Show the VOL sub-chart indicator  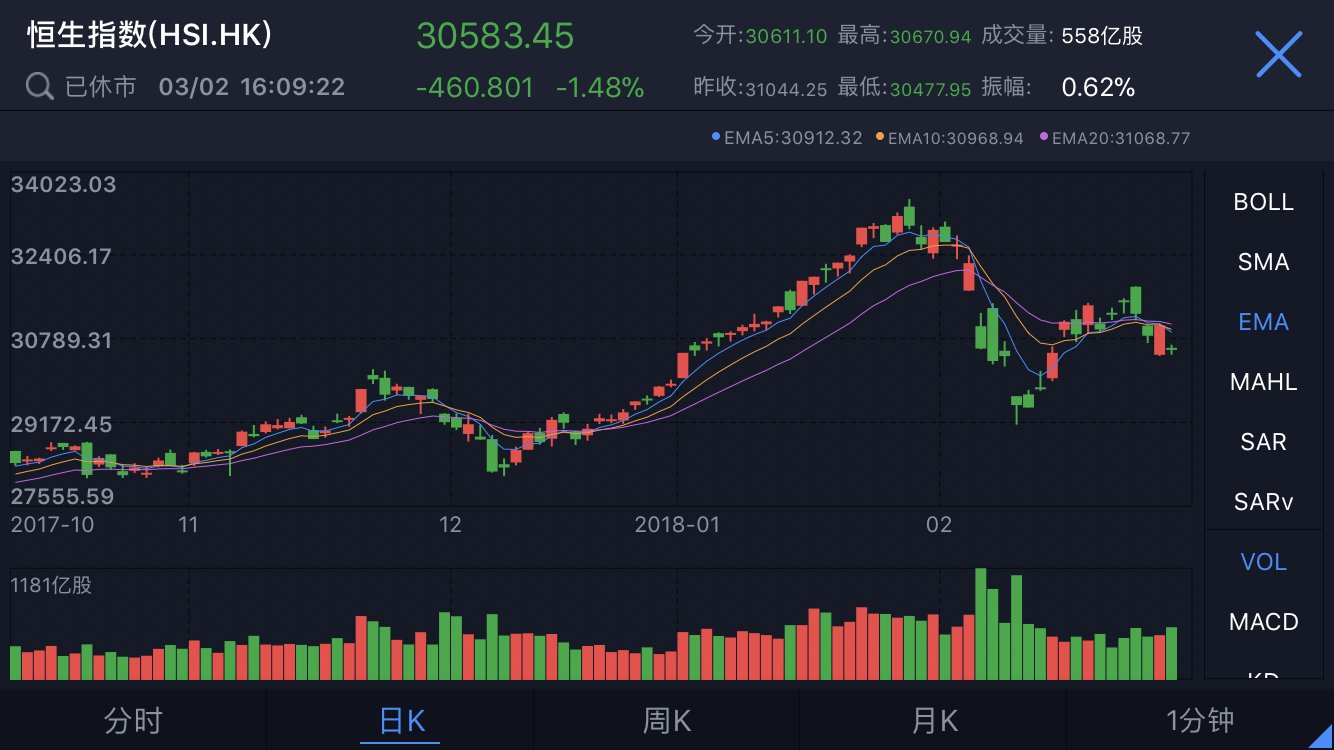pos(1264,562)
